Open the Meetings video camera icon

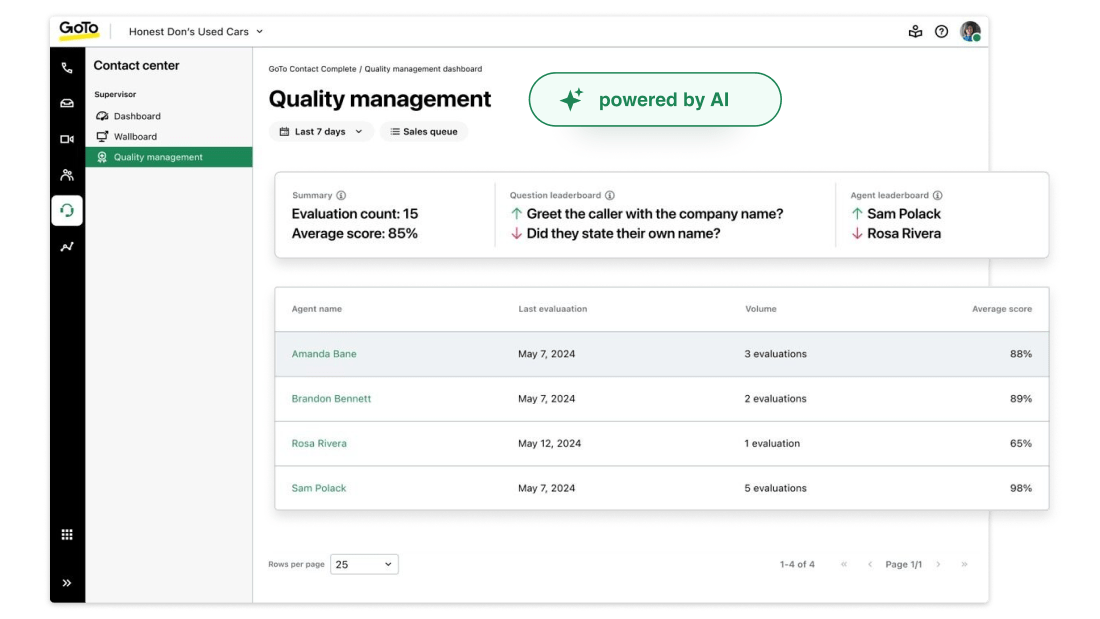[x=66, y=137]
